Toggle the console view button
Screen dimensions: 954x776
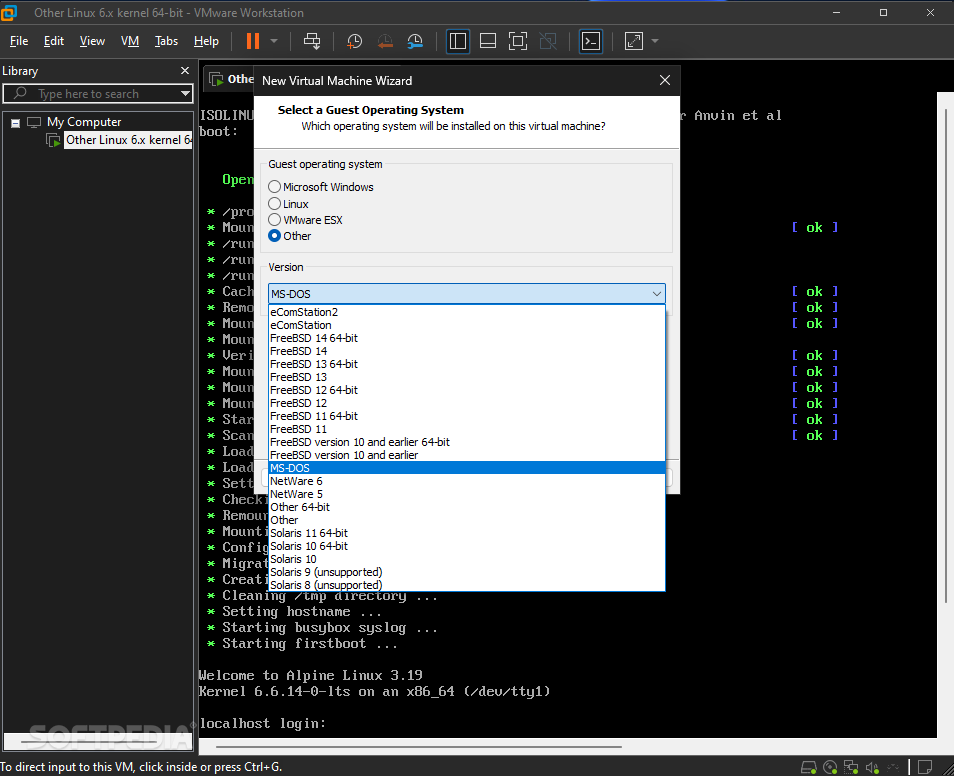coord(591,41)
